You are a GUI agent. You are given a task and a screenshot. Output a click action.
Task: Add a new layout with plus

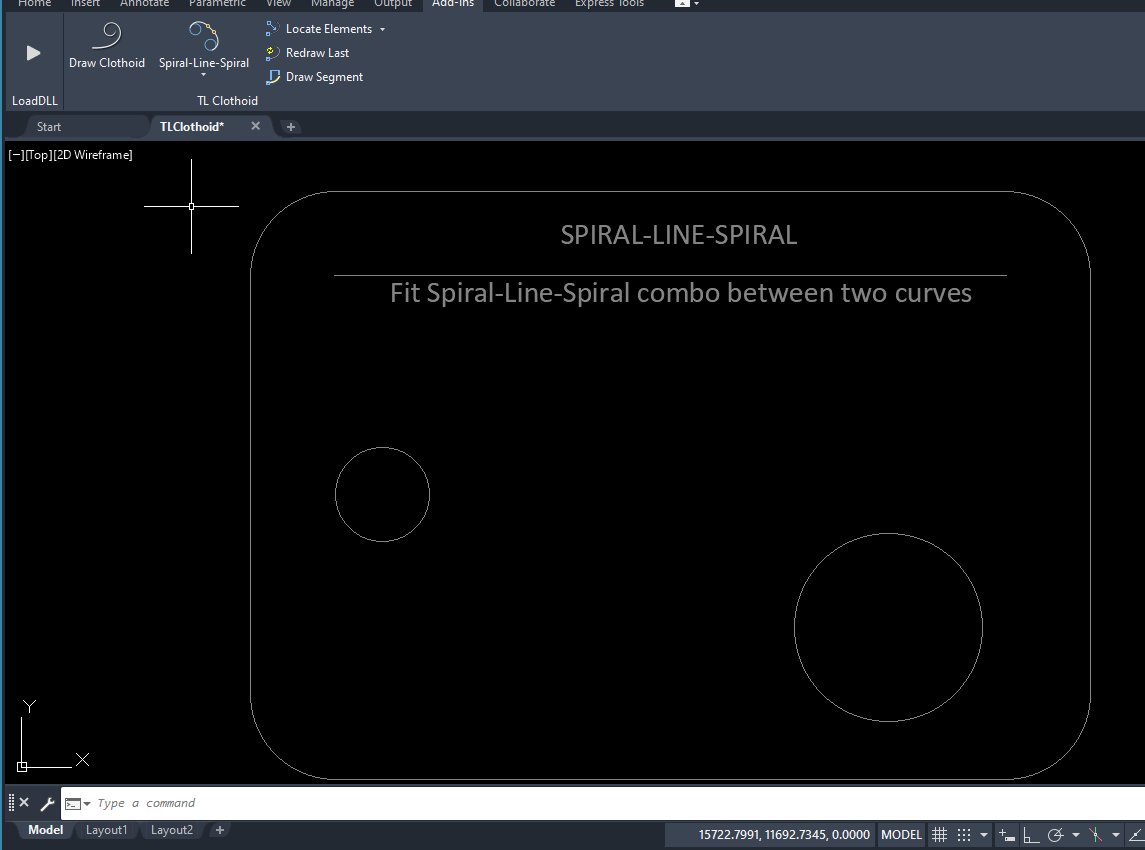point(220,830)
